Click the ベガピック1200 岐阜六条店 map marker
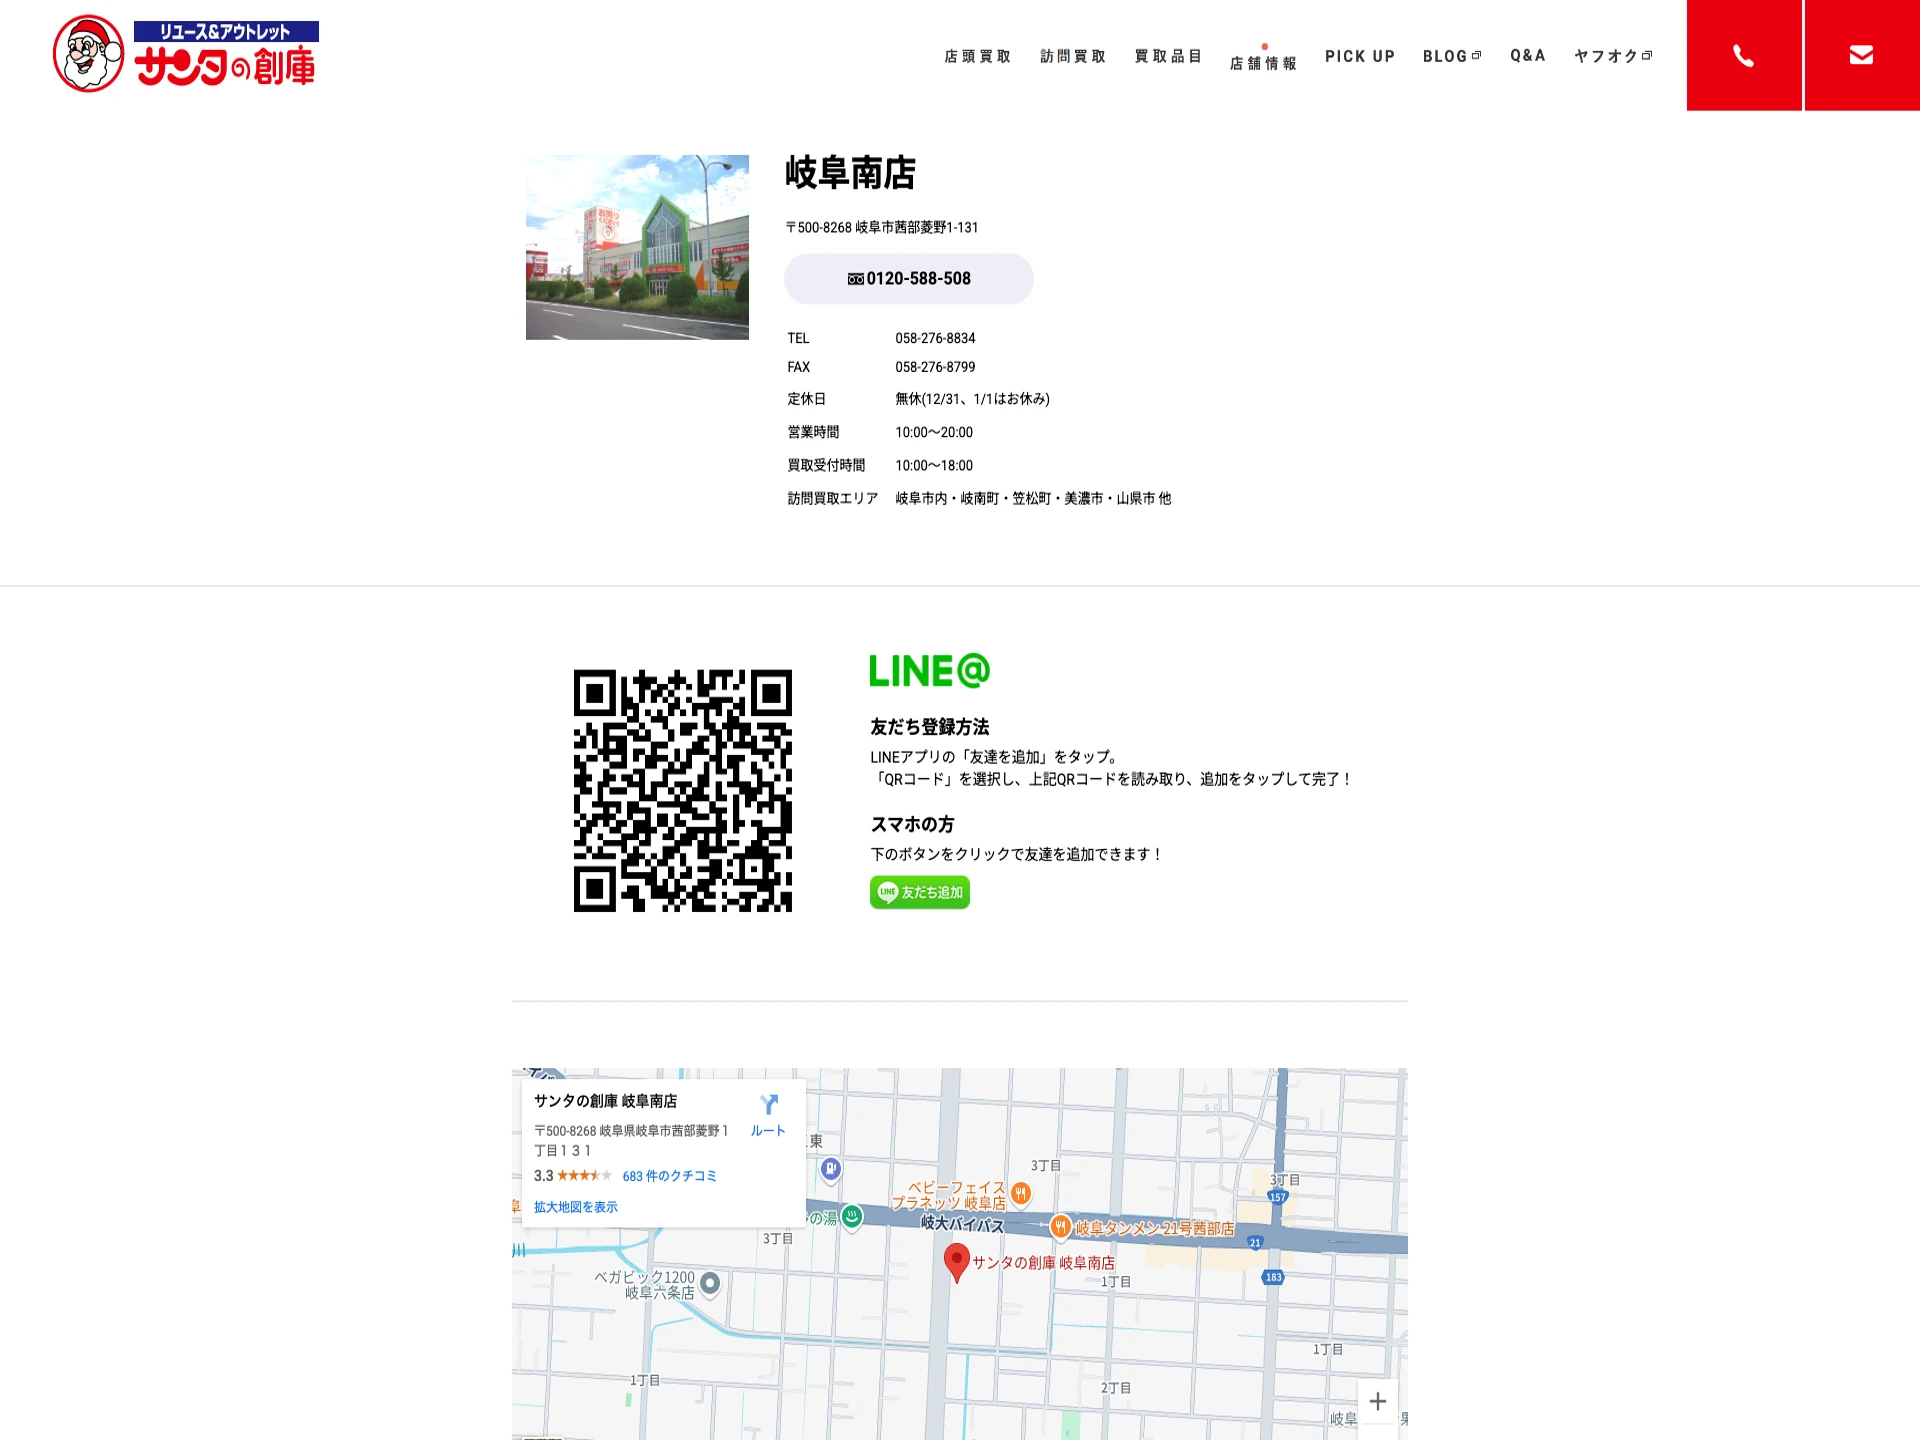 [x=710, y=1283]
